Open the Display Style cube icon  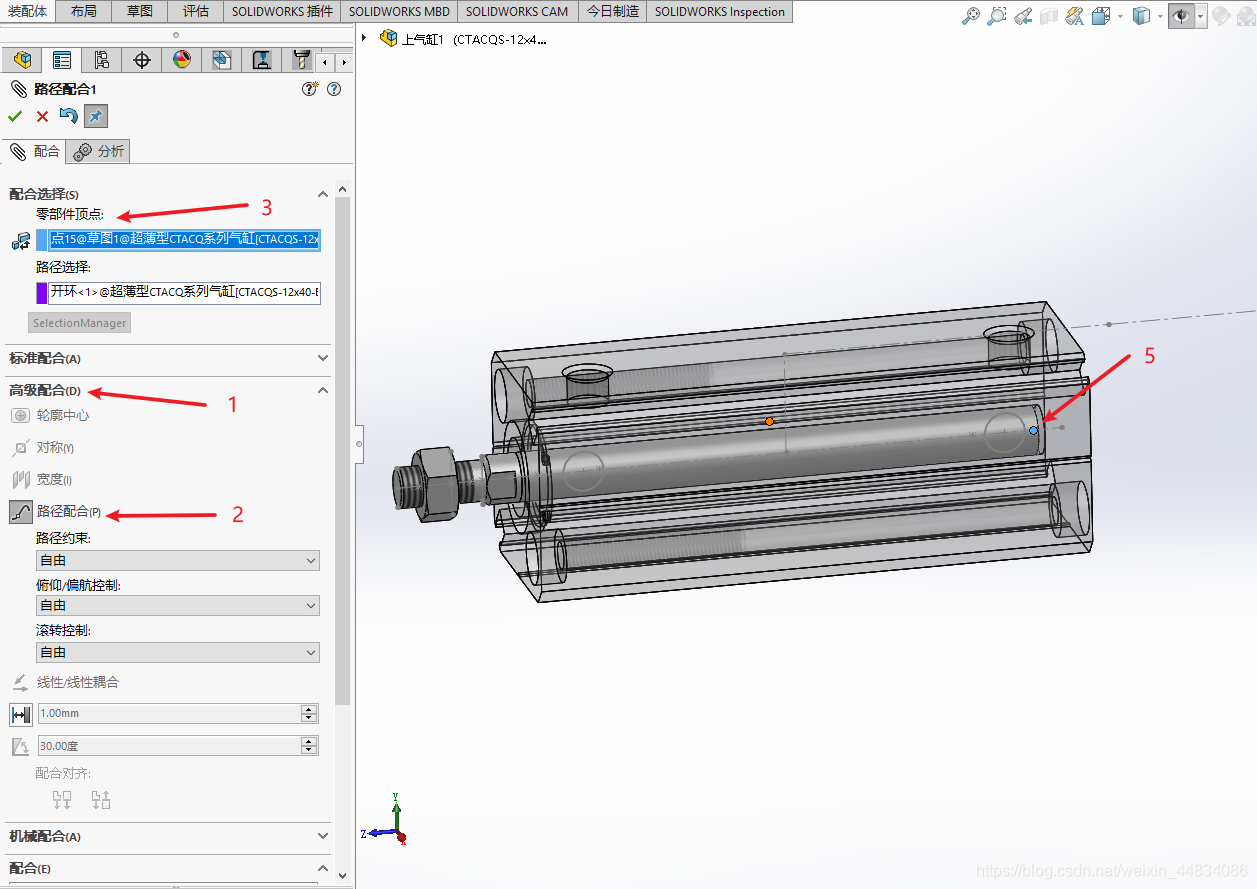1142,15
